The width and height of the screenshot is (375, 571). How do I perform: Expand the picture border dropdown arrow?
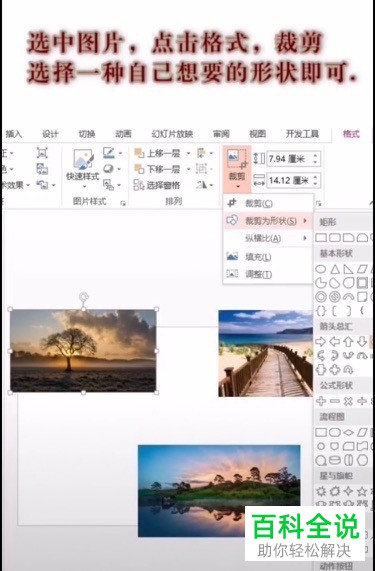[x=120, y=153]
